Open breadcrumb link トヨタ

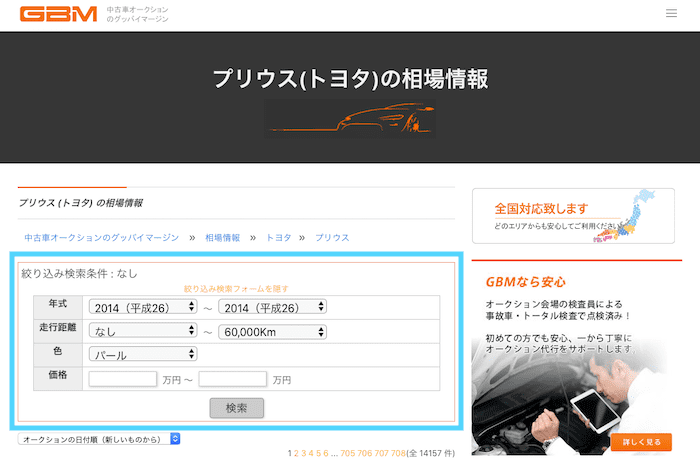point(279,238)
